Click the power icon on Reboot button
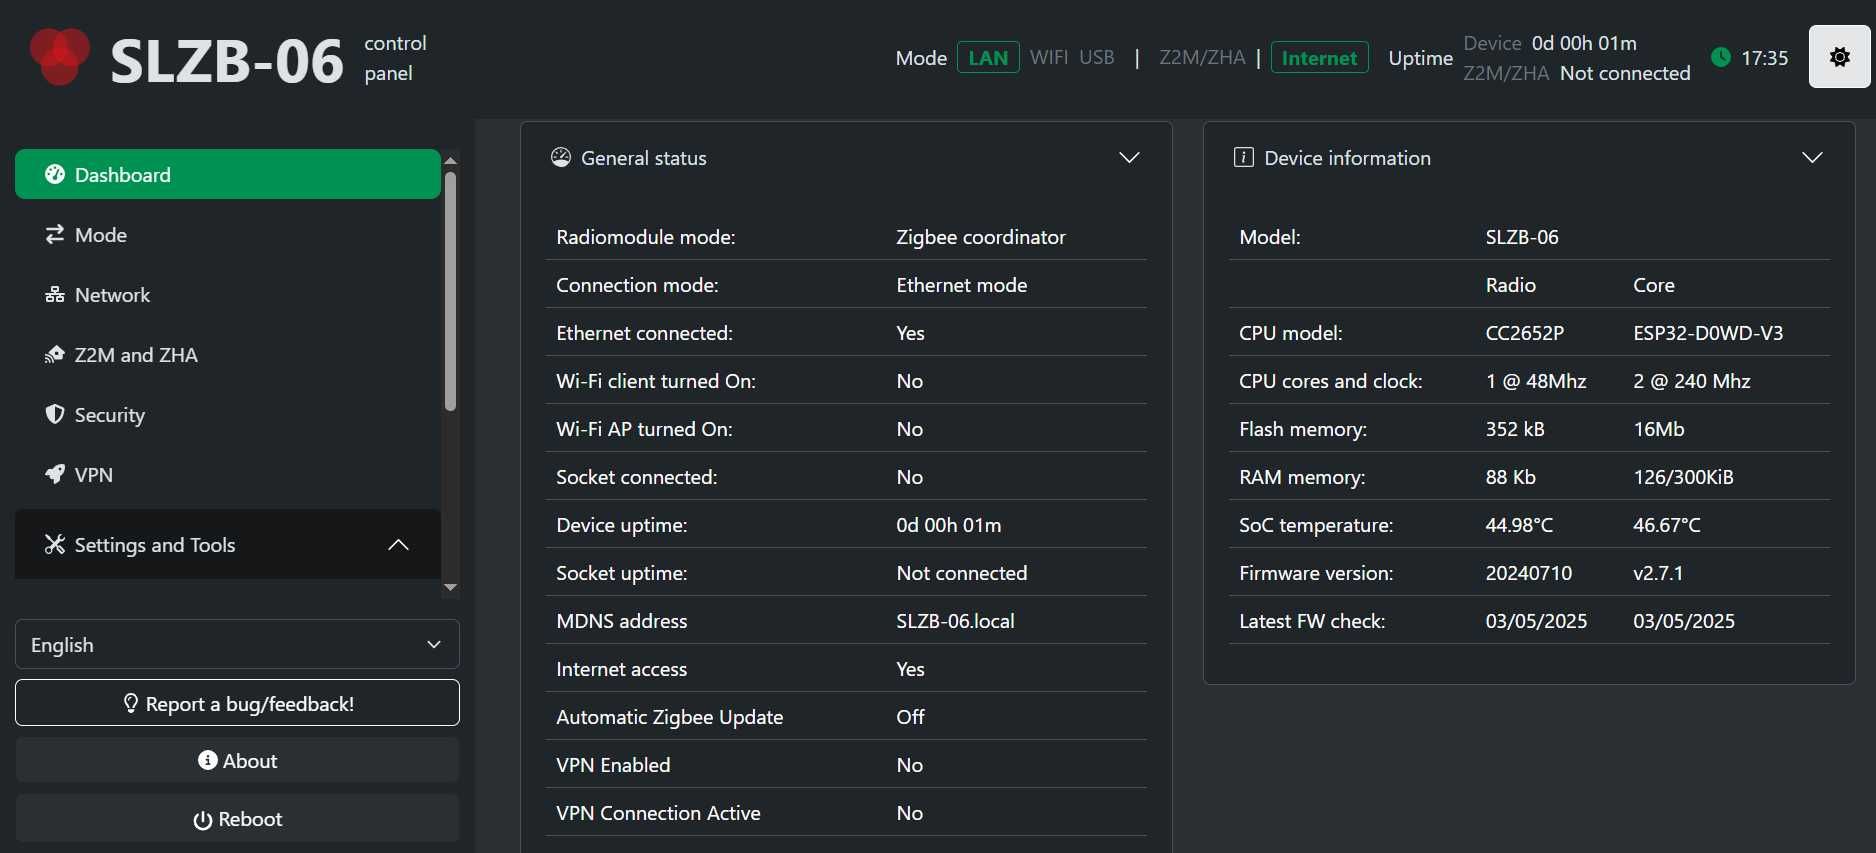 [202, 820]
